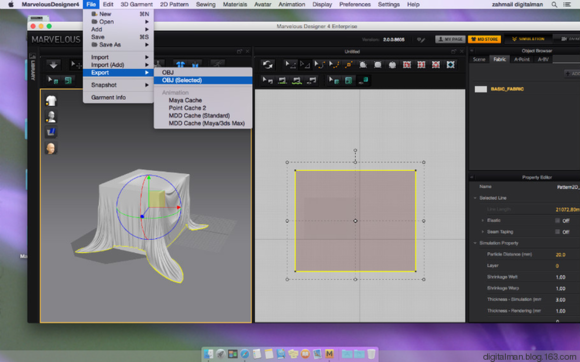Open the MD STORE button
The image size is (580, 362).
tap(485, 39)
